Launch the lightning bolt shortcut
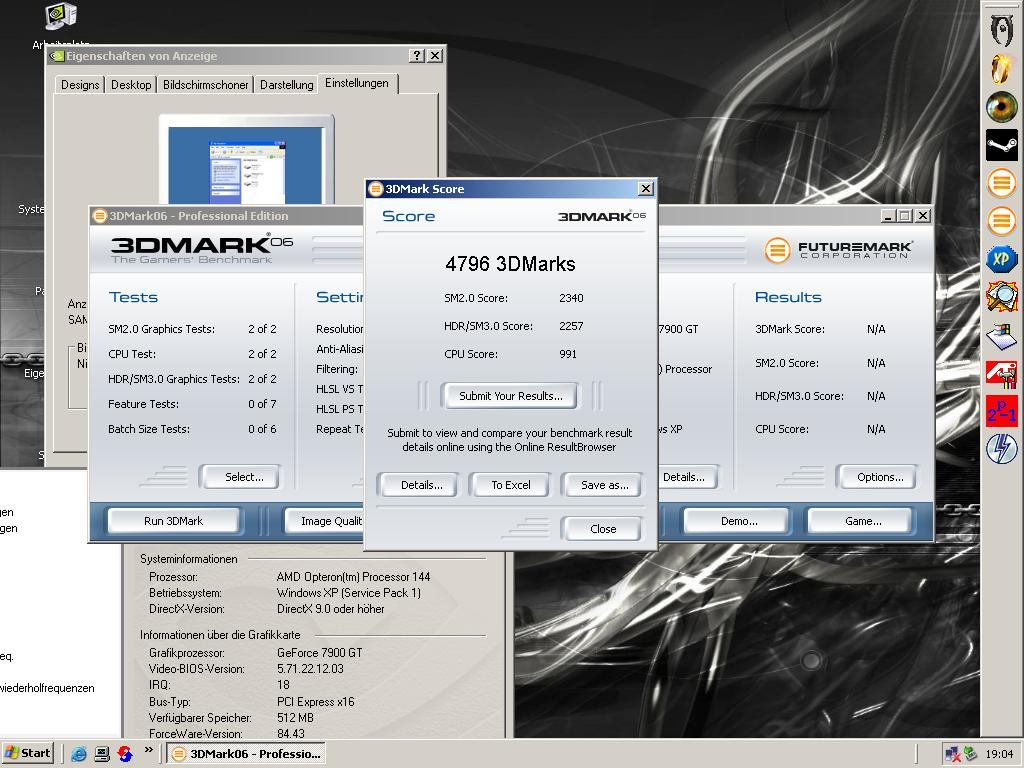The height and width of the screenshot is (768, 1024). [x=1001, y=450]
